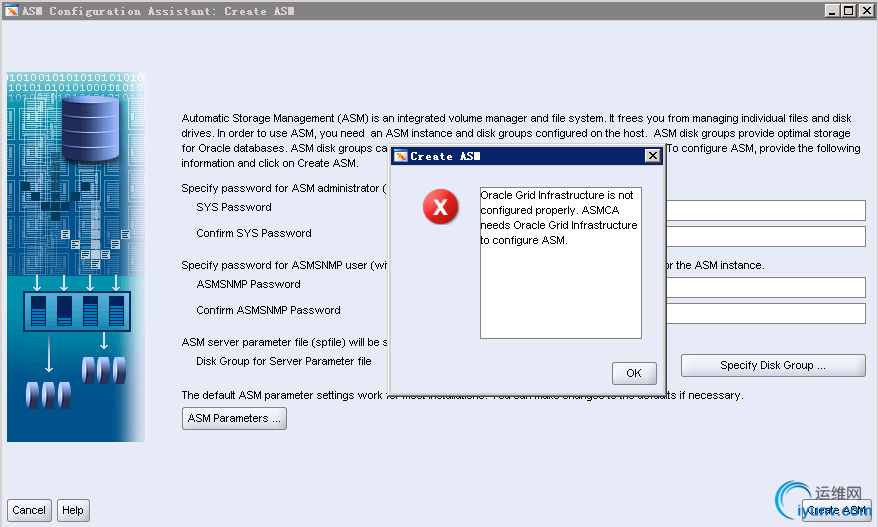
Task: Focus the SYS Password field
Action: 765,211
